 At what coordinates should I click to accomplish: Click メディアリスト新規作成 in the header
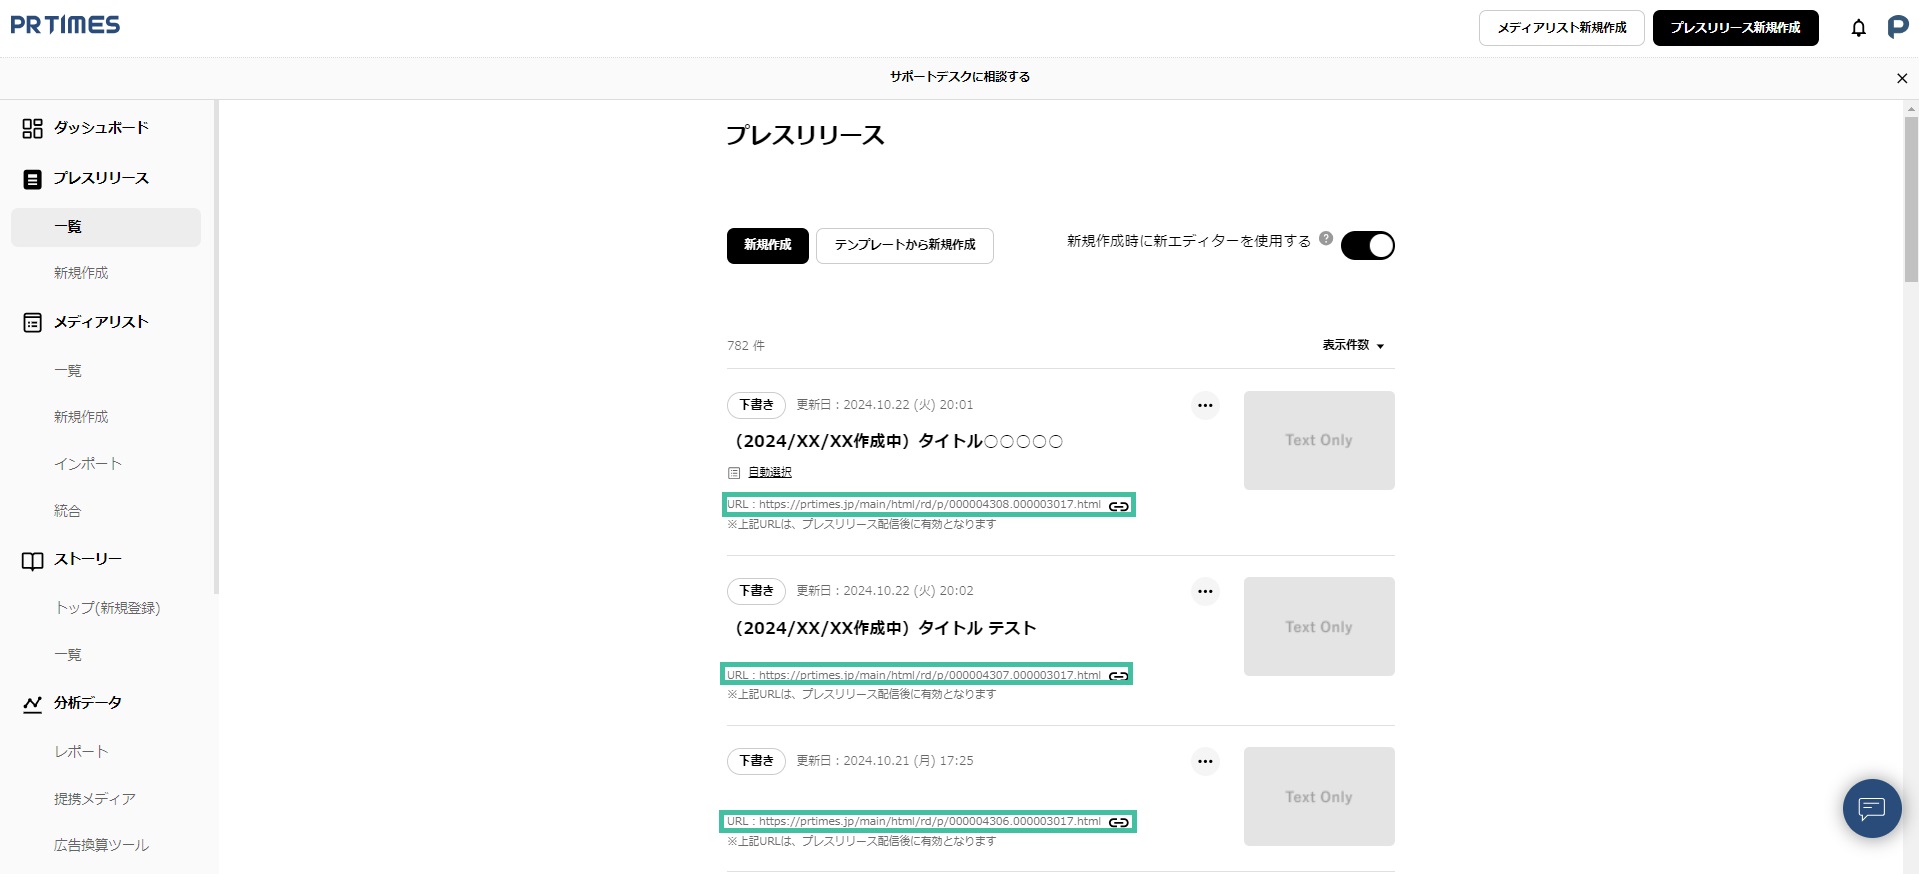click(1561, 28)
